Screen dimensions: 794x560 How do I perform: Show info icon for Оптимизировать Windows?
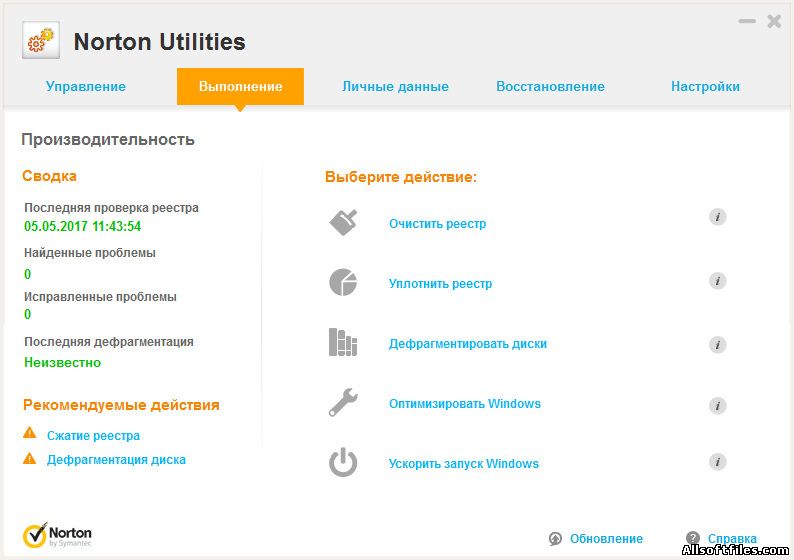click(717, 405)
